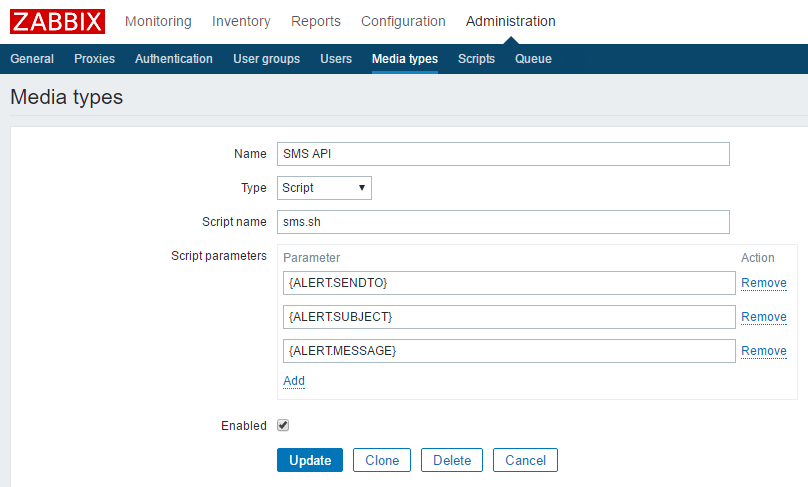808x487 pixels.
Task: Open the Proxies tab
Action: [94, 59]
